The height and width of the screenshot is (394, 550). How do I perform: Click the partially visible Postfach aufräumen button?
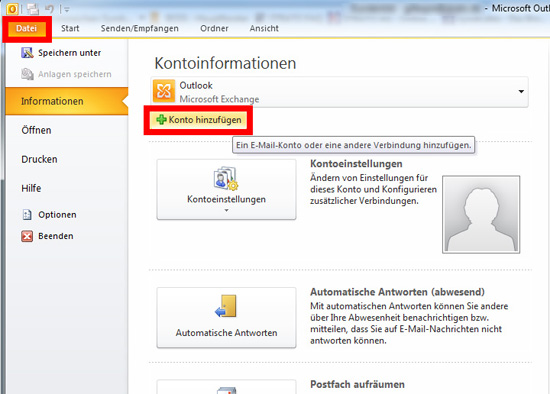click(x=226, y=387)
